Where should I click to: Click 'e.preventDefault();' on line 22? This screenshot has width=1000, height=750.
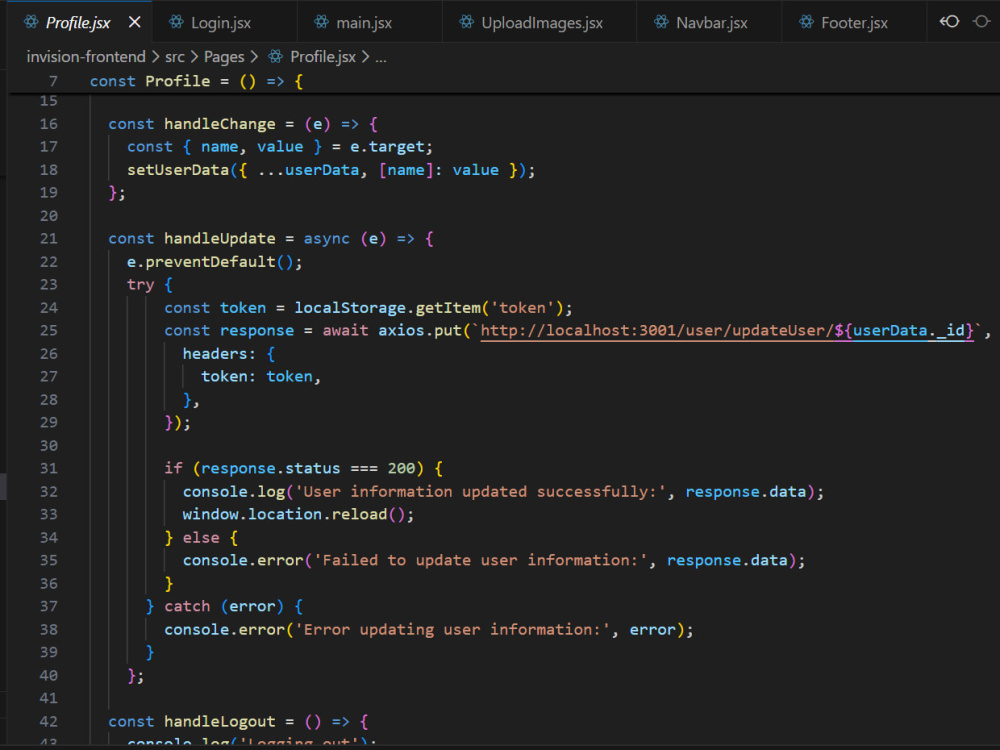(214, 261)
